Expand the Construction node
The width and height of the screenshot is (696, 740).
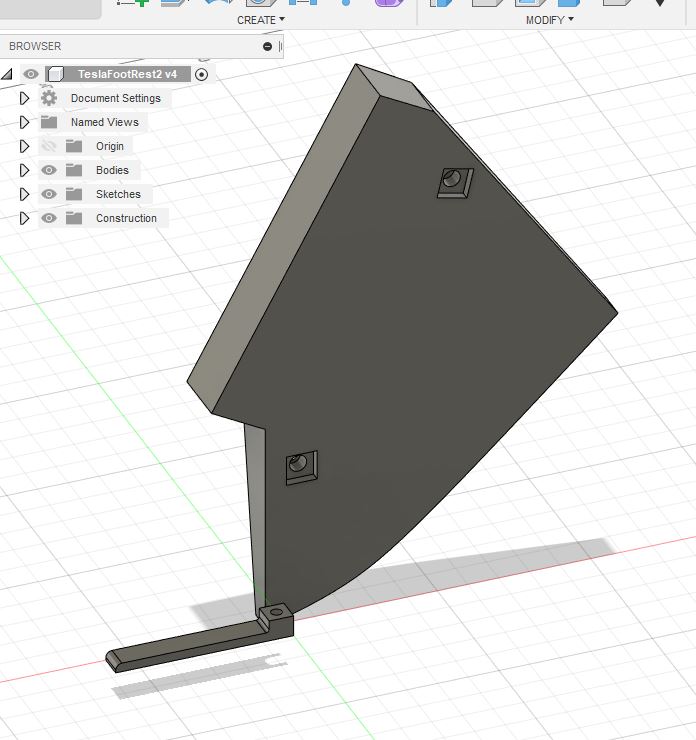pos(24,218)
